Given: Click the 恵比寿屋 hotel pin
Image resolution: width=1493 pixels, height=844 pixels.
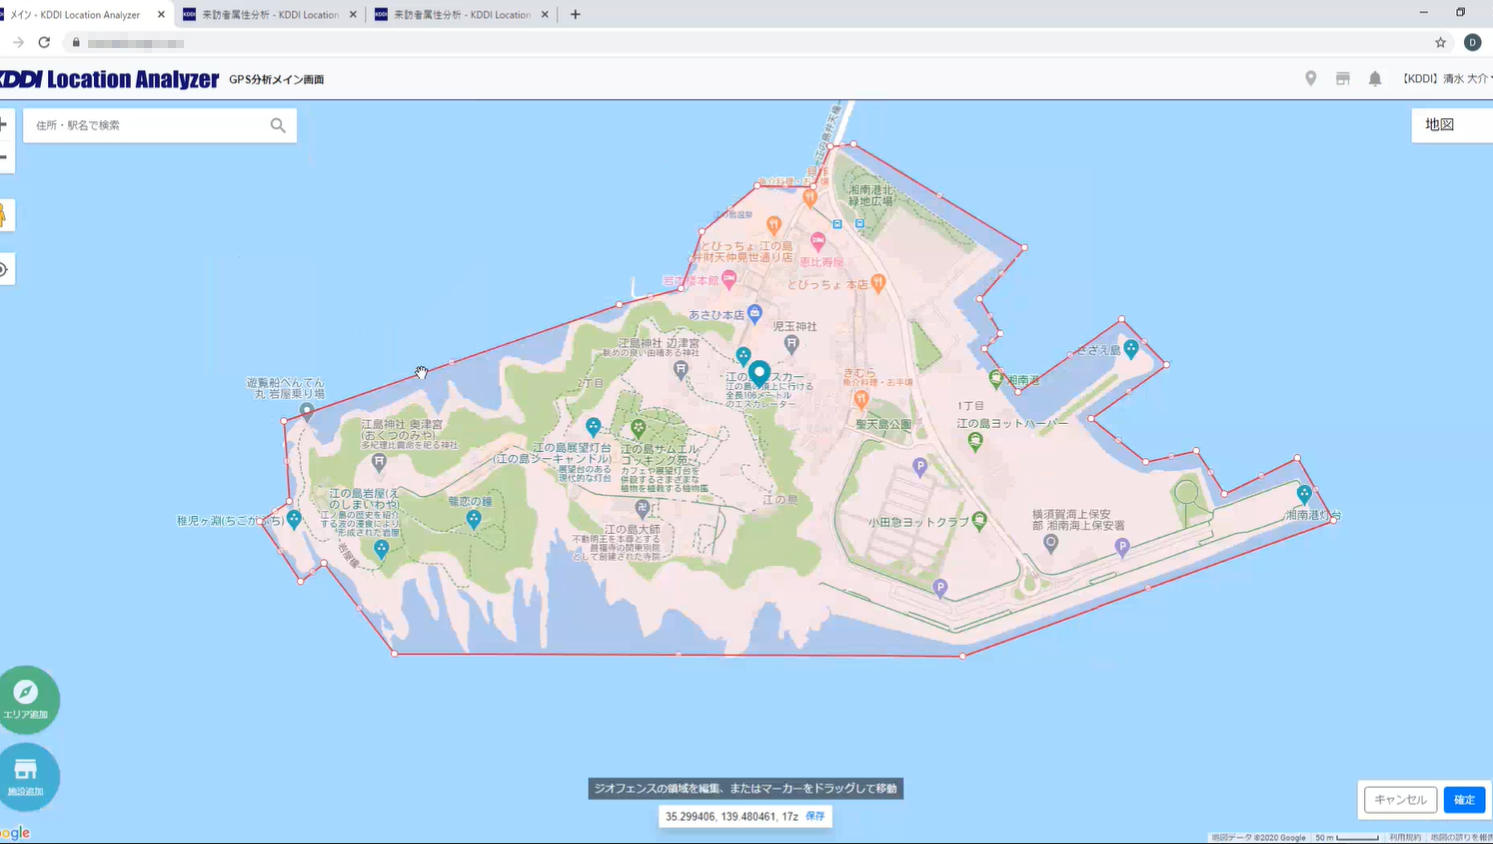Looking at the screenshot, I should pos(818,241).
